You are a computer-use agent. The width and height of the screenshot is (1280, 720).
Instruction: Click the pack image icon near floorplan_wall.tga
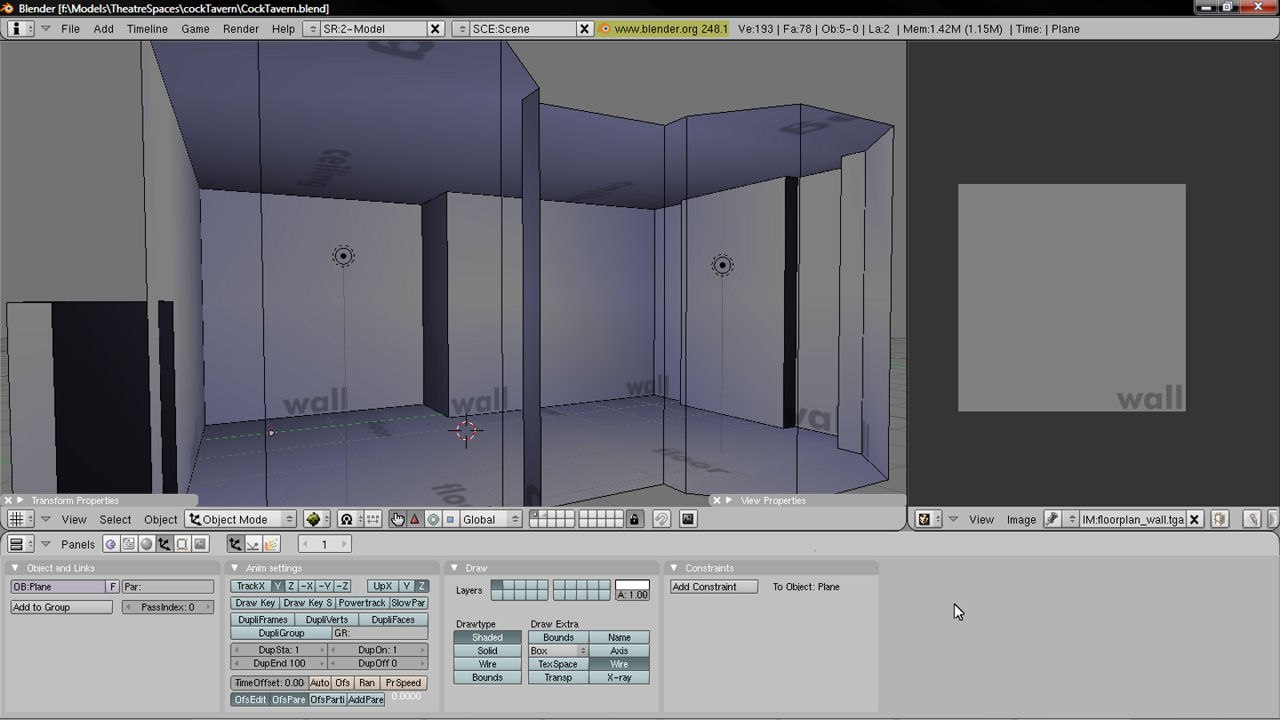[x=1220, y=519]
